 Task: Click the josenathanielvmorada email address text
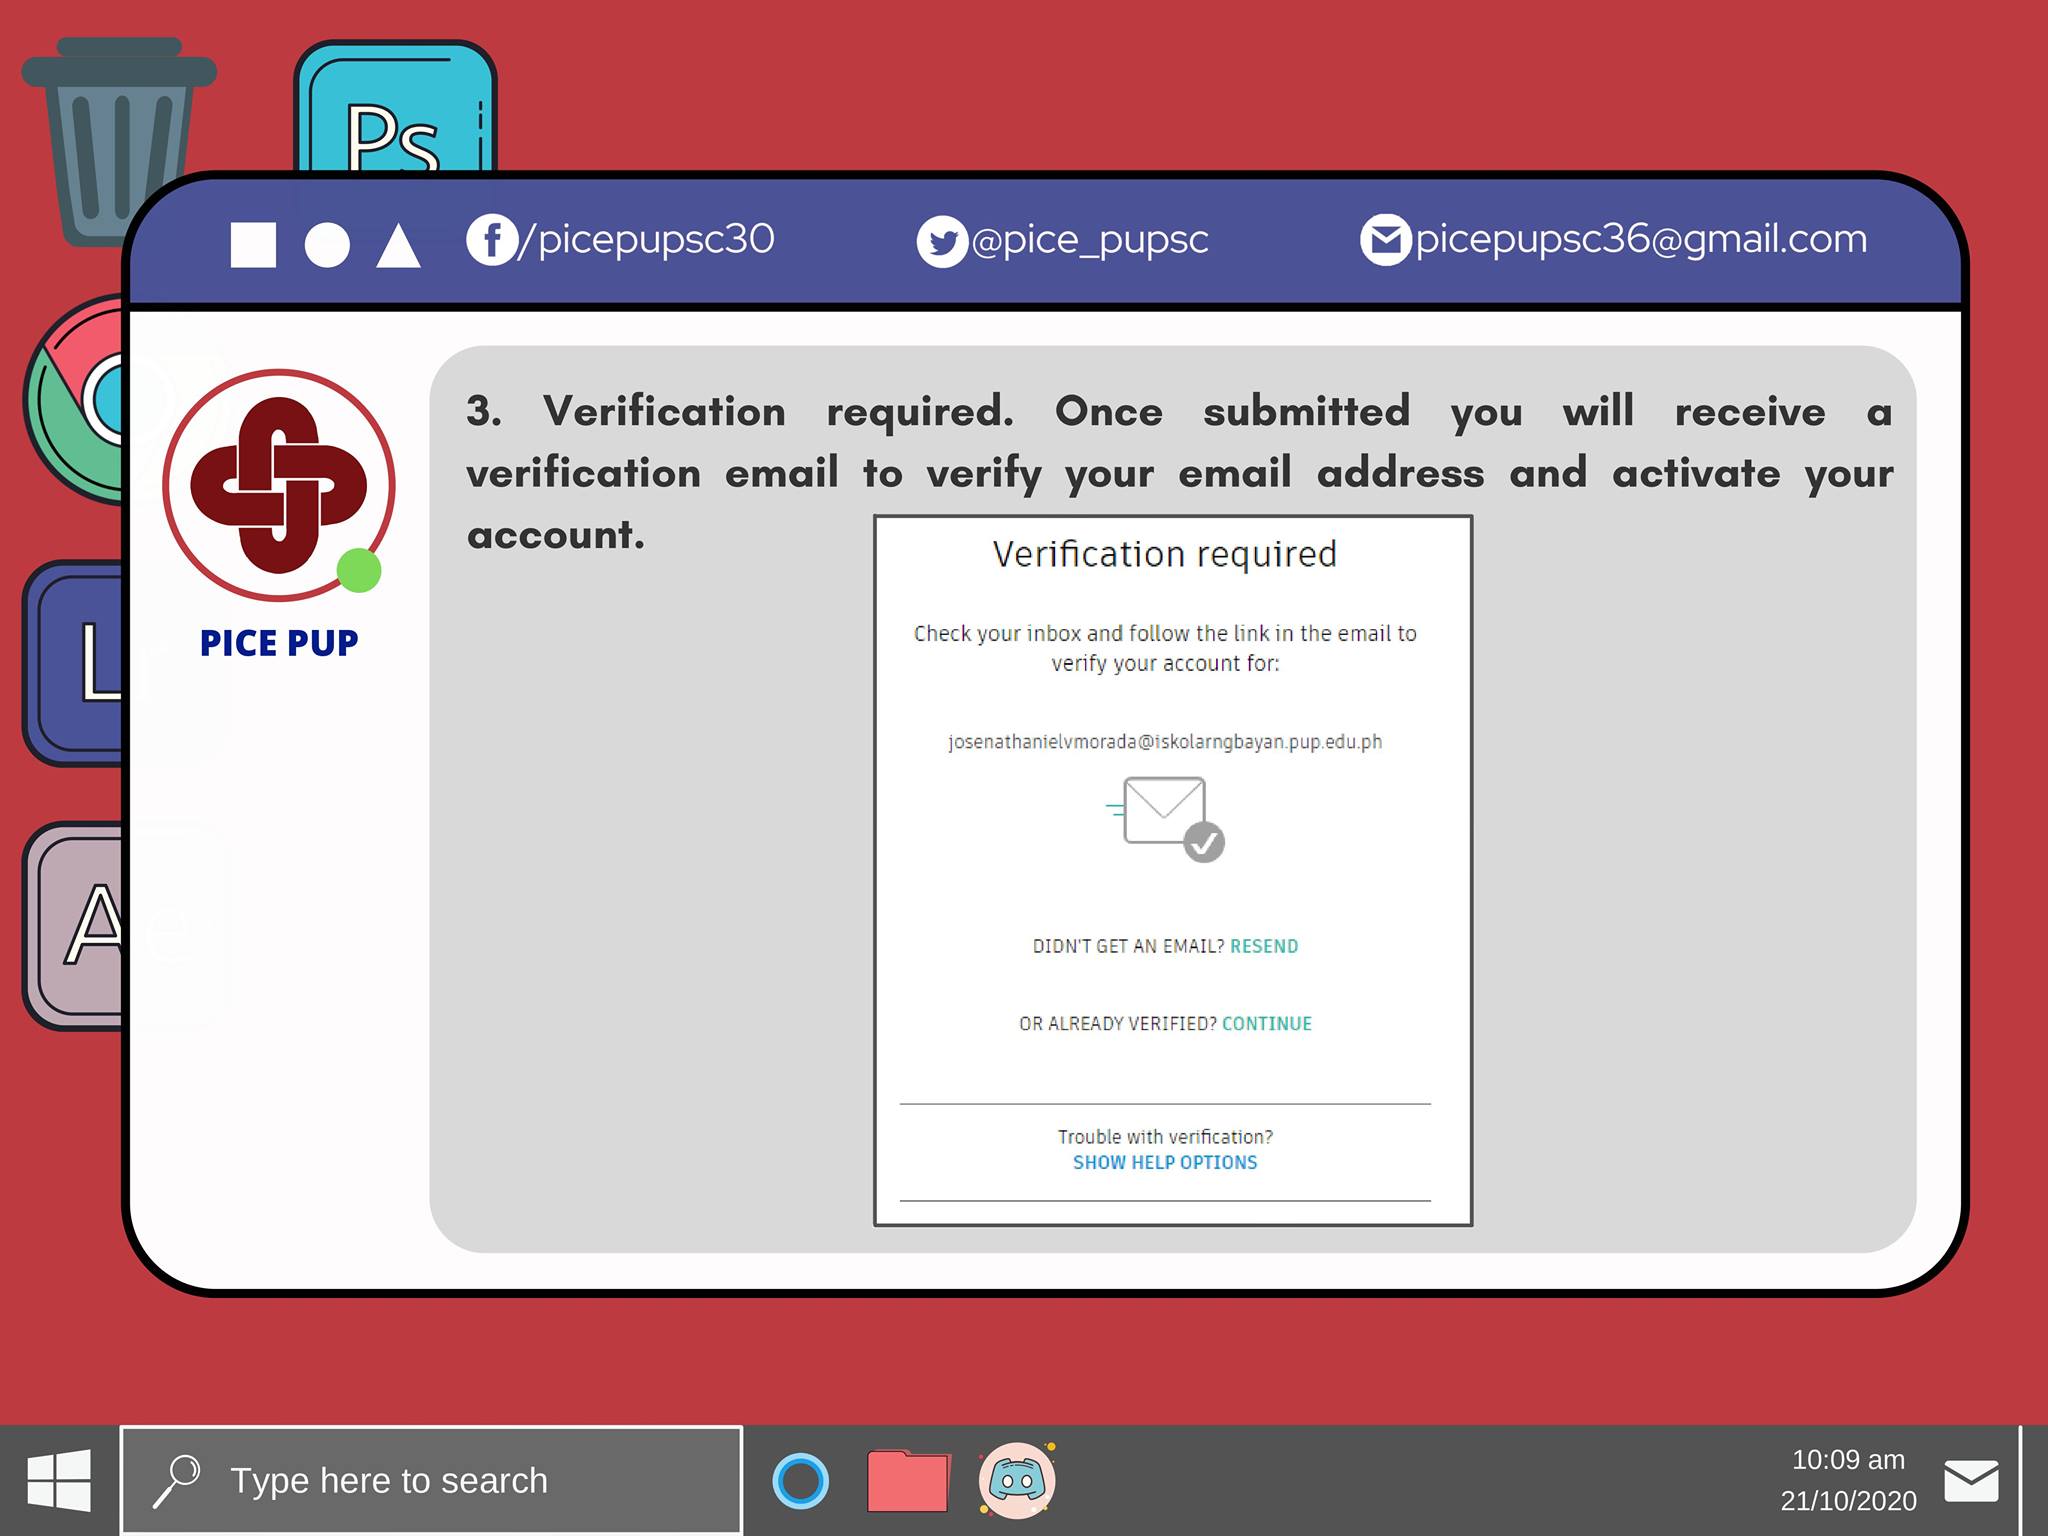[1165, 742]
